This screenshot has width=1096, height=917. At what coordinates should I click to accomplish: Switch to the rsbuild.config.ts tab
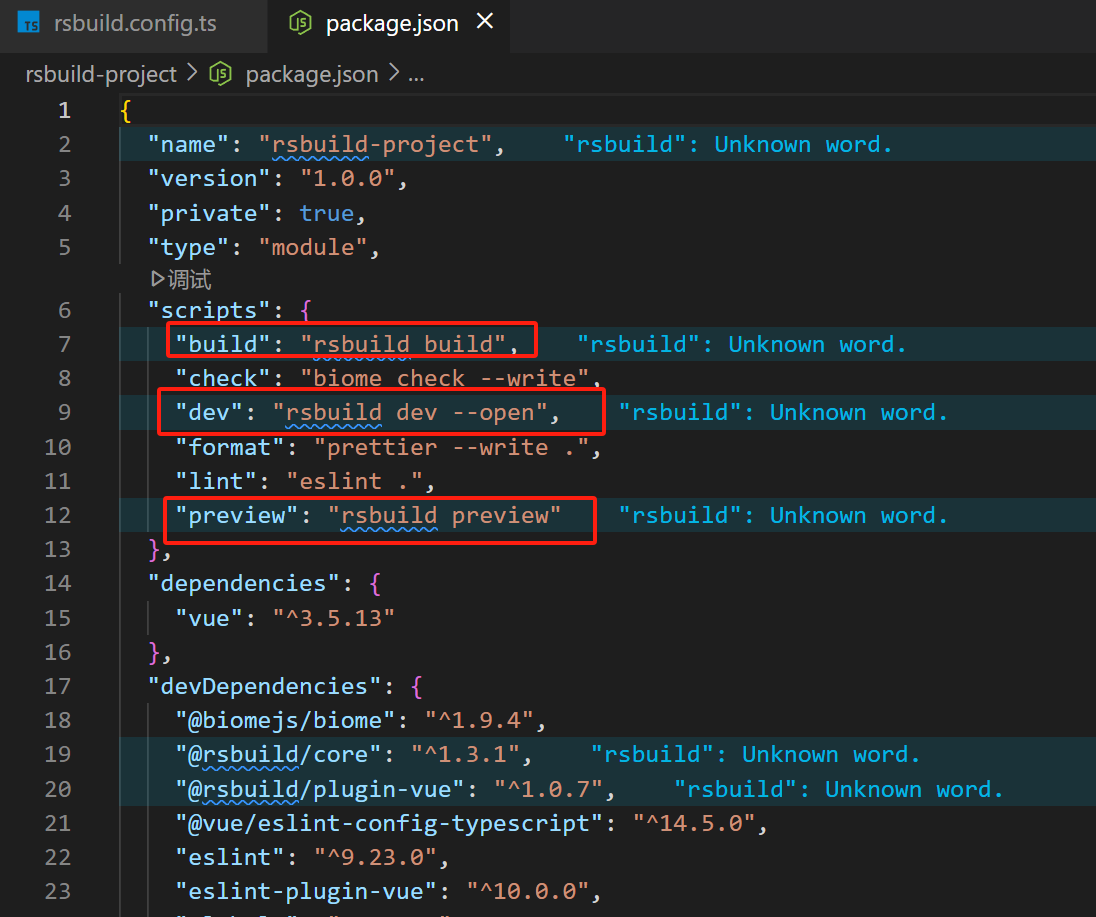click(x=133, y=24)
